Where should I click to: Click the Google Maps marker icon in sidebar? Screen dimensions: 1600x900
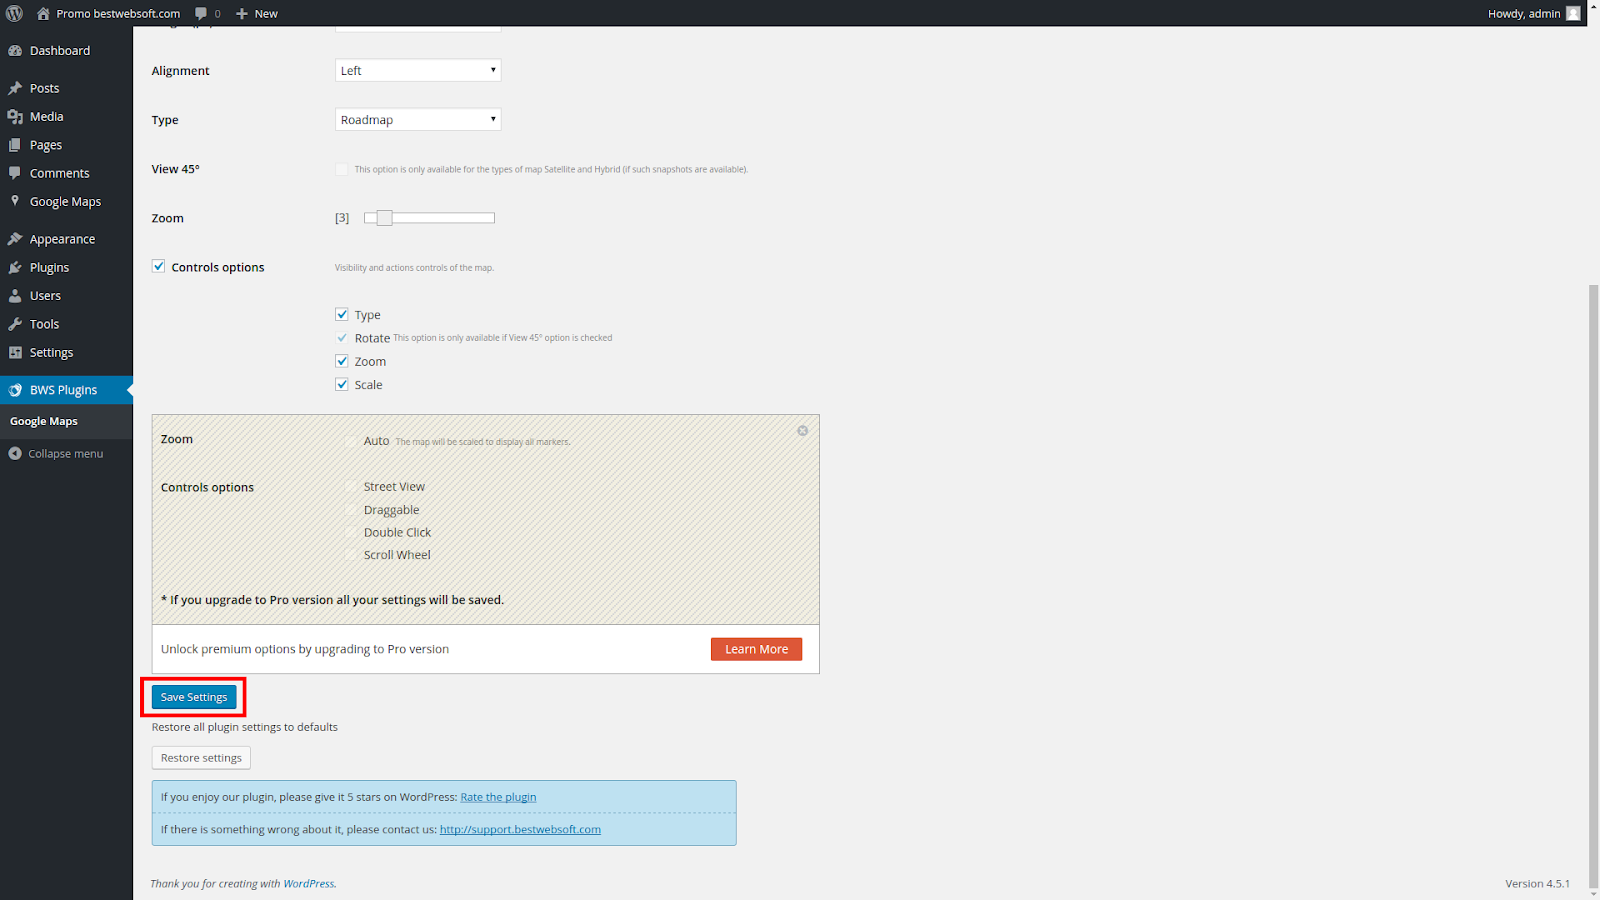coord(15,201)
